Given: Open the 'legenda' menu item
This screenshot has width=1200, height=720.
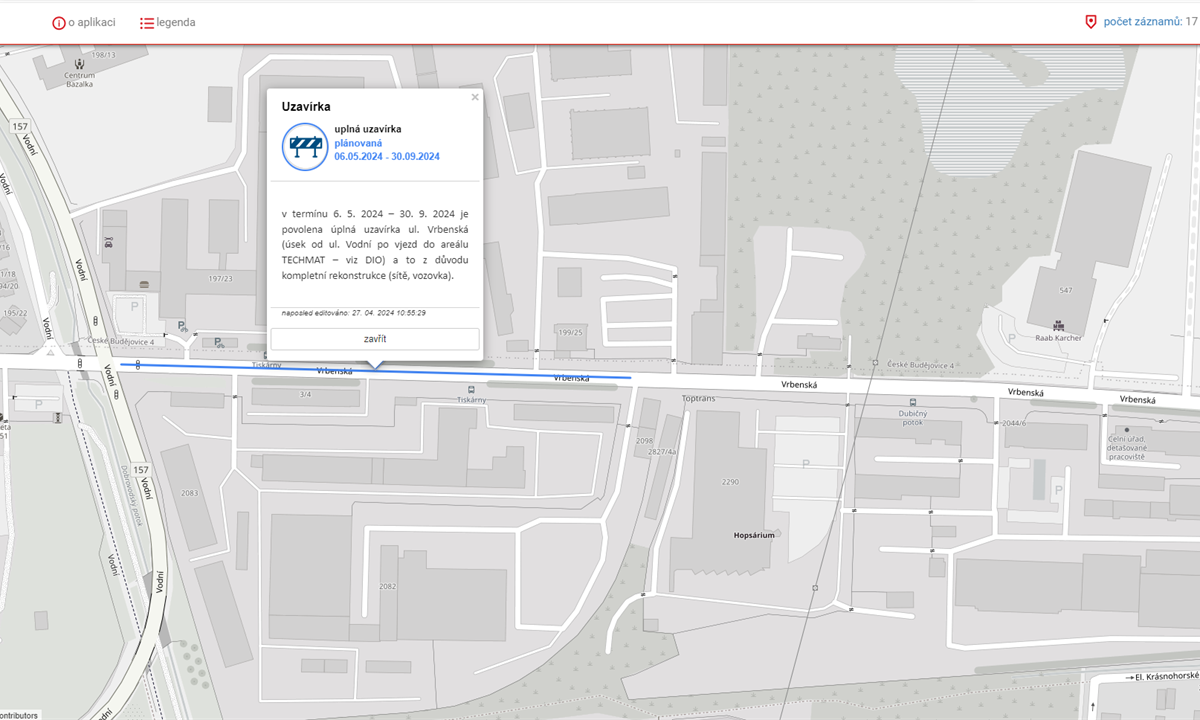Looking at the screenshot, I should click(176, 22).
